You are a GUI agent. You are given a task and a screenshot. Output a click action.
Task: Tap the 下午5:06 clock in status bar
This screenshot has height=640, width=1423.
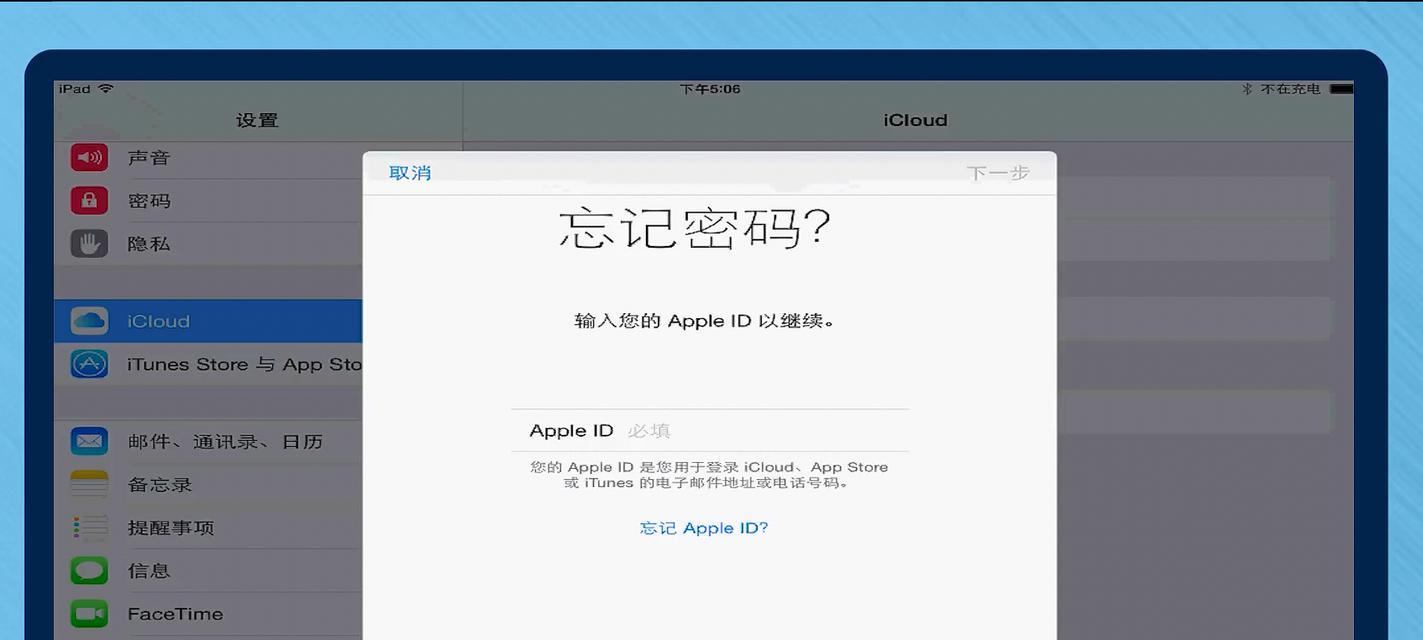pos(710,89)
